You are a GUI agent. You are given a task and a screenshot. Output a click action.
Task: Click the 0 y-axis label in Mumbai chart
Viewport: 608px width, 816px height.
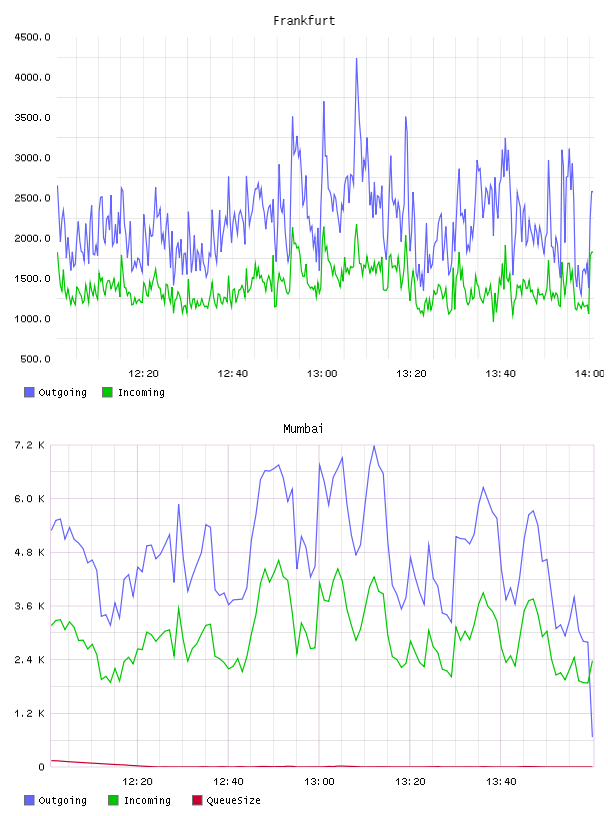click(x=41, y=767)
